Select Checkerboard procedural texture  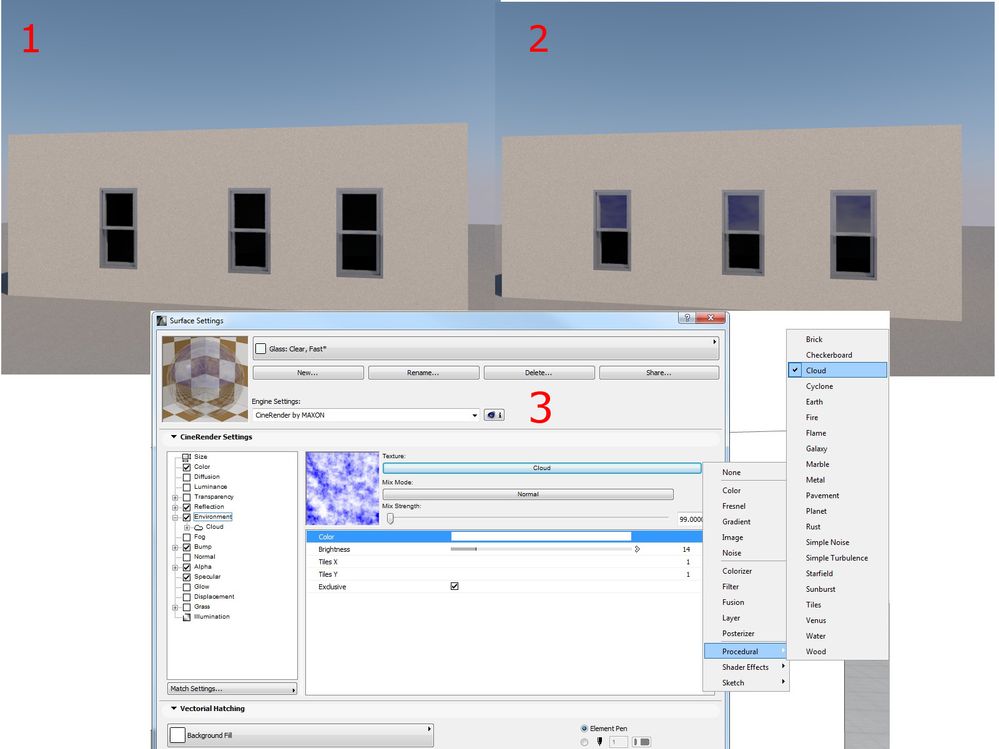pyautogui.click(x=837, y=355)
